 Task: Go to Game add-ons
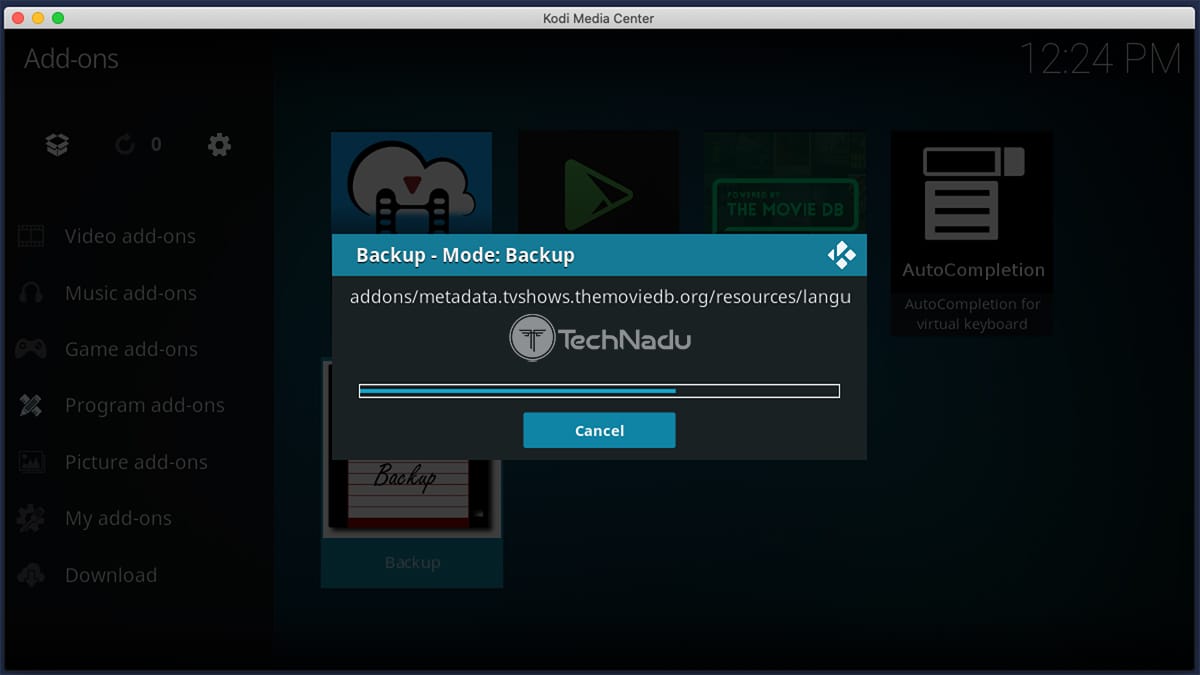point(131,349)
